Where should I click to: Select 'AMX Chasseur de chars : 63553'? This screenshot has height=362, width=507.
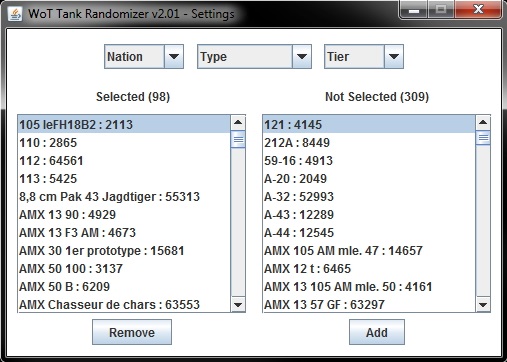(124, 304)
